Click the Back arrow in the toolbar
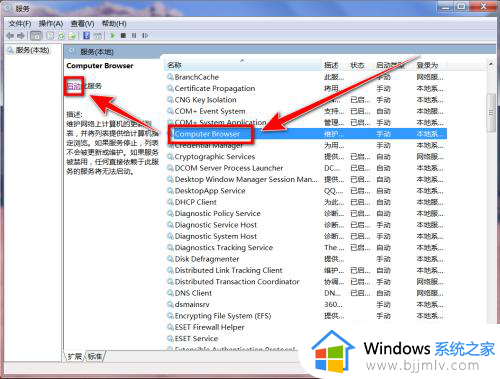500x379 pixels. (x=10, y=36)
